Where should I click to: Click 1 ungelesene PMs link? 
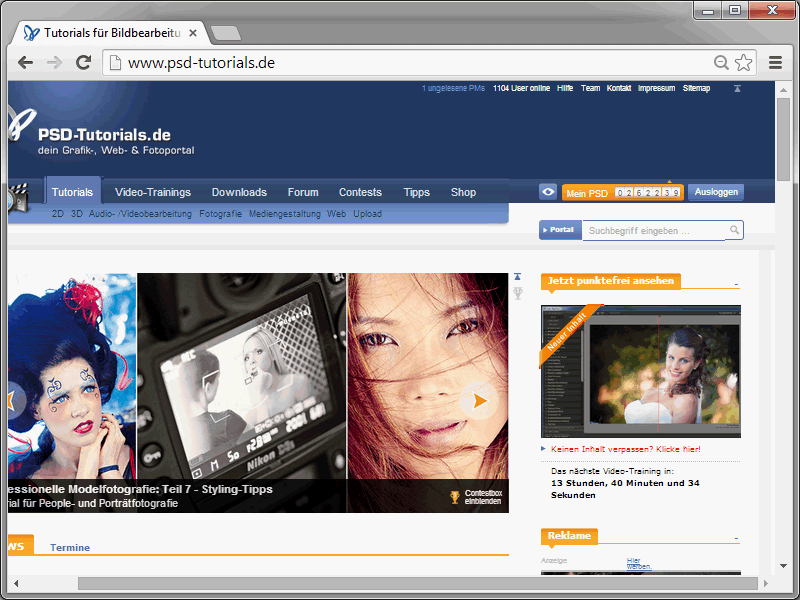tap(453, 88)
